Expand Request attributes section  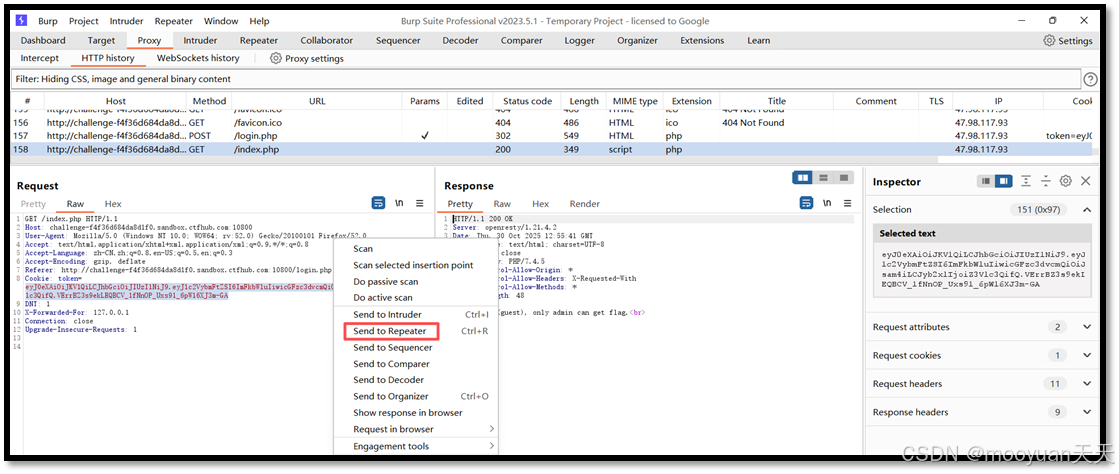[x=1087, y=327]
